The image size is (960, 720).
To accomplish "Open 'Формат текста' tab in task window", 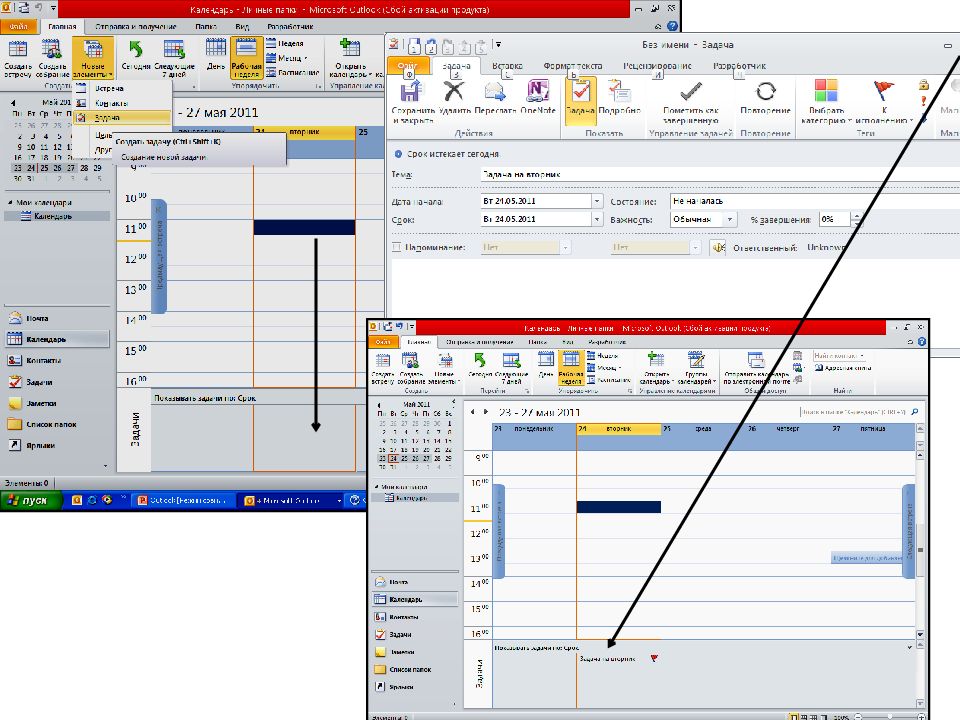I will 572,66.
